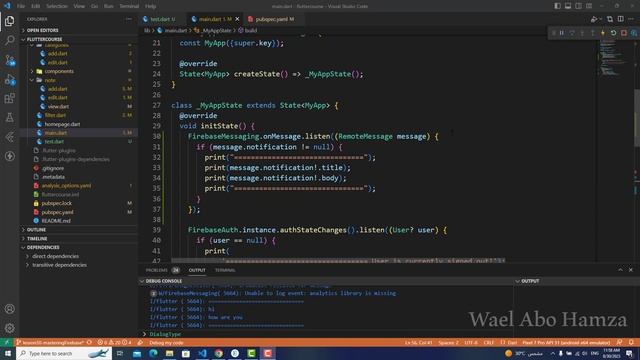Open the Testing flask view
The image size is (640, 360).
pos(9,118)
